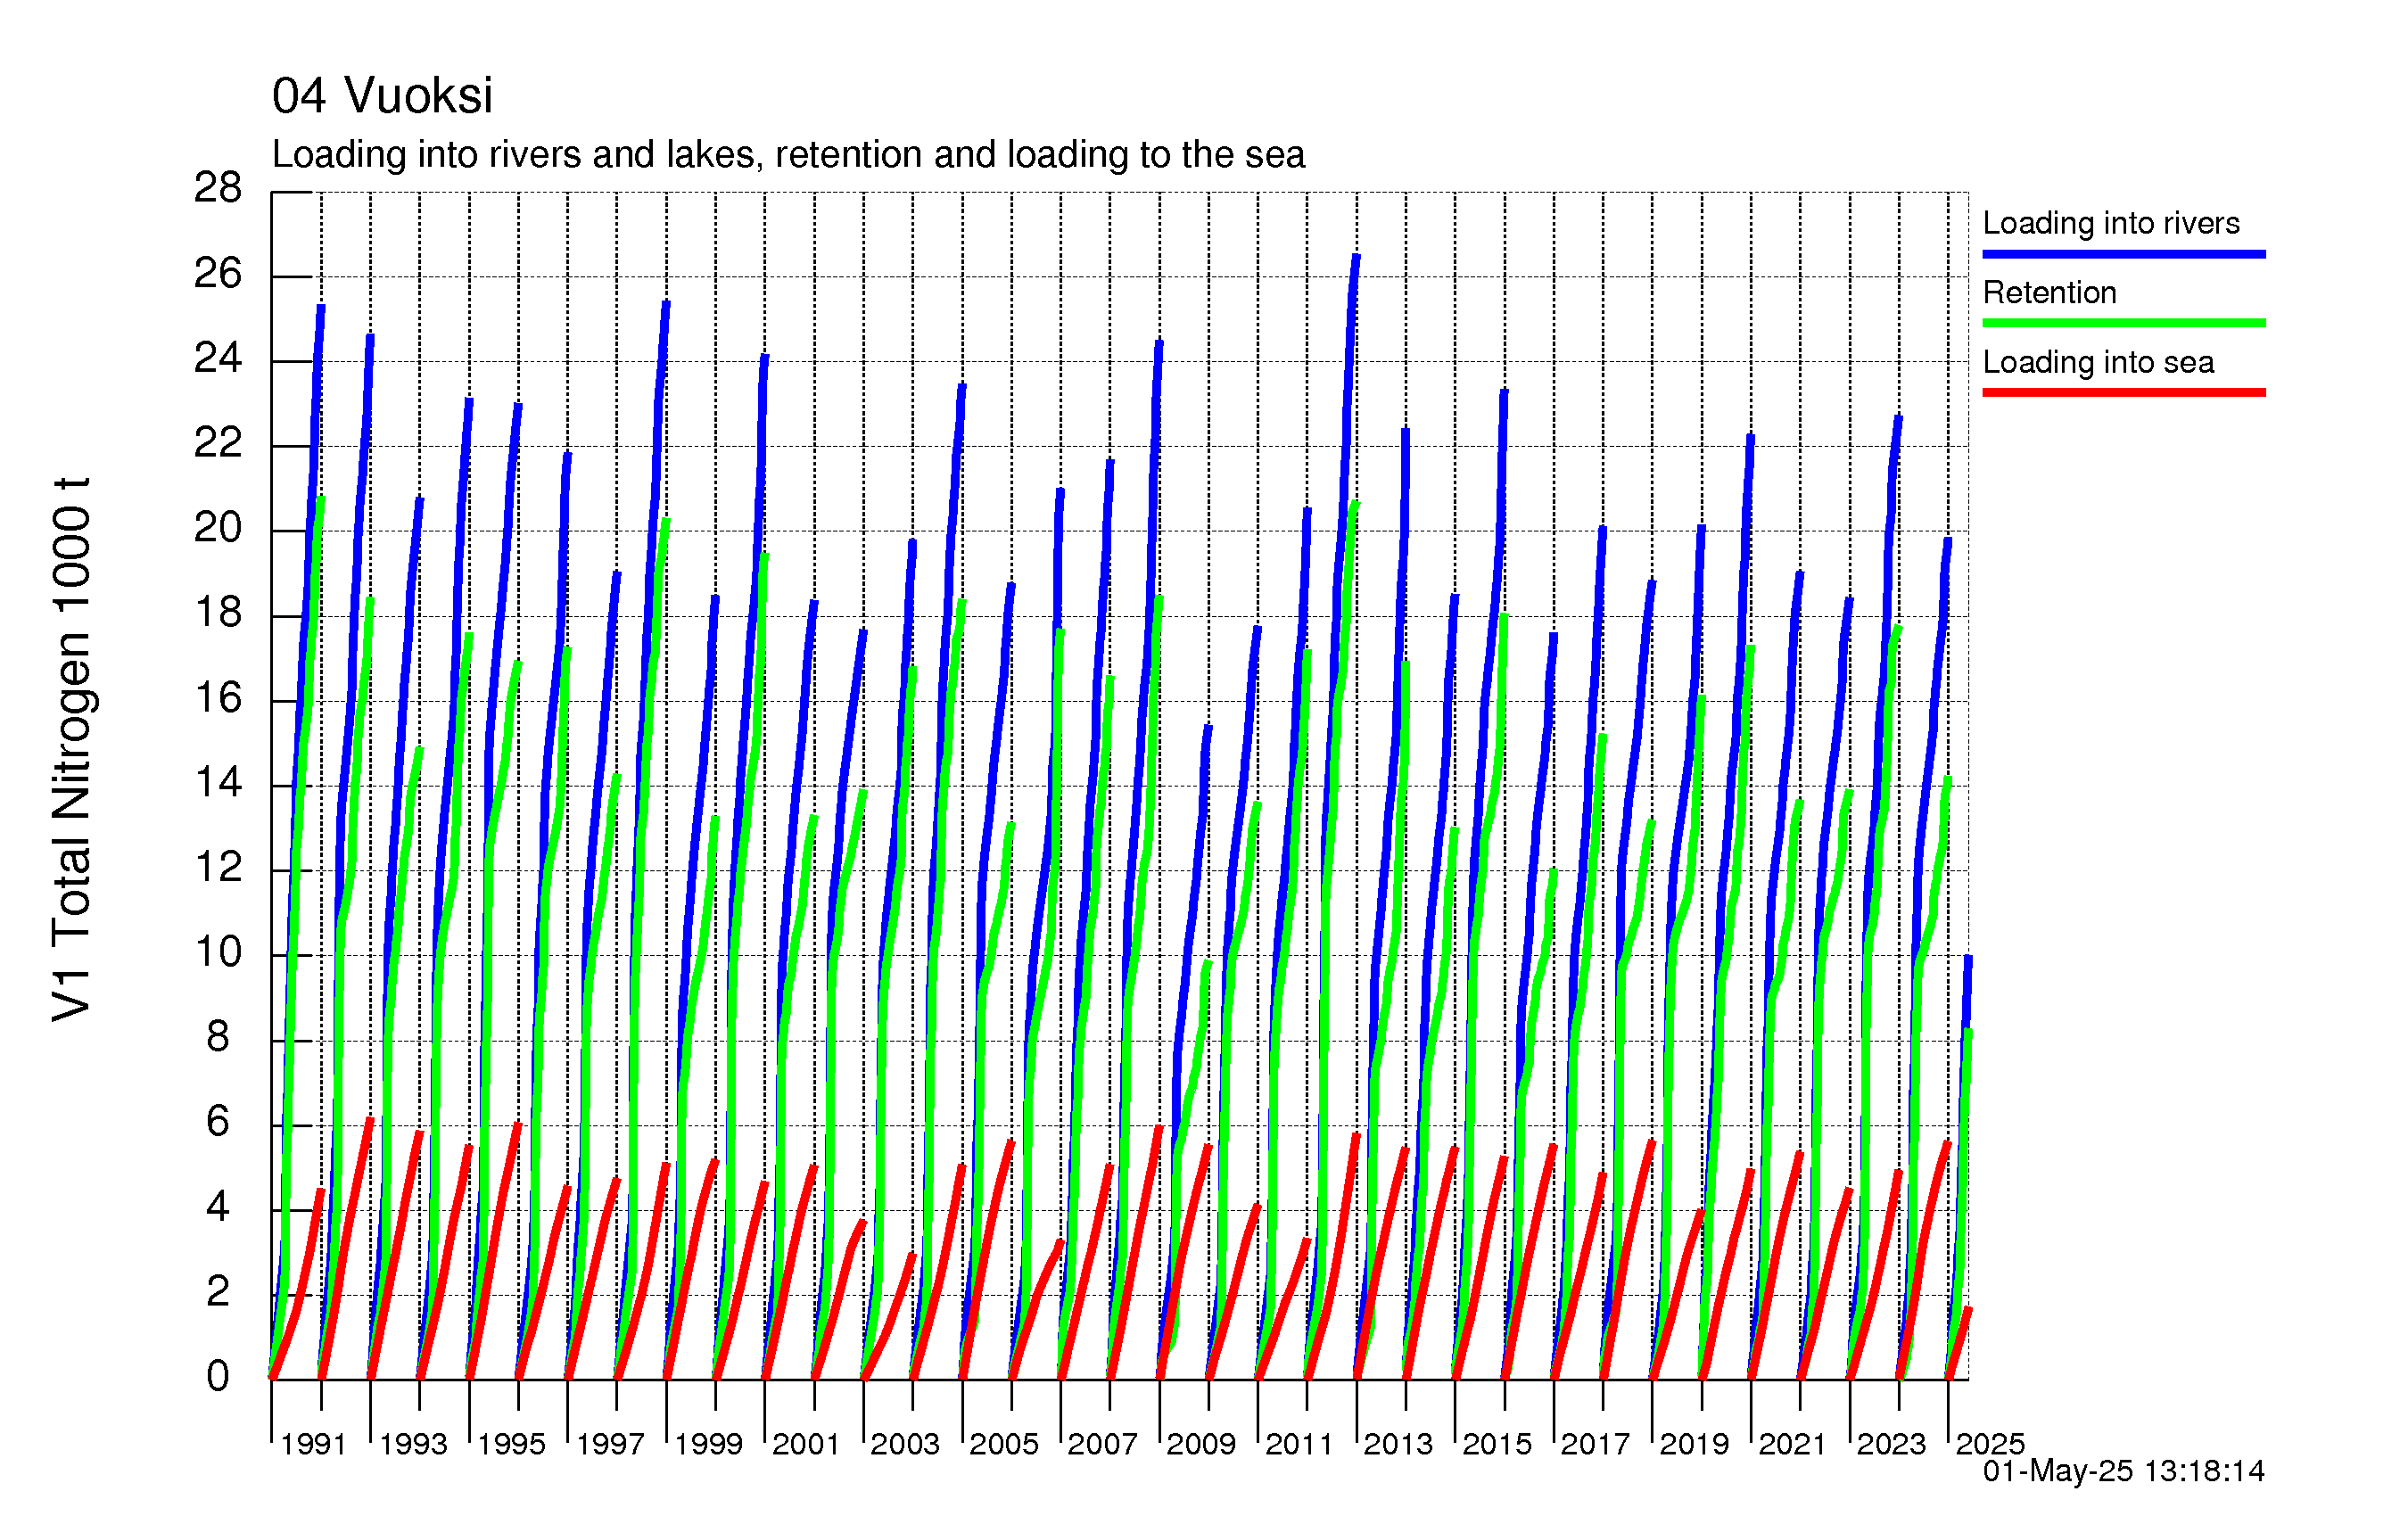Click the y-axis value 14
This screenshot has height=1516, width=2408.
(x=218, y=781)
